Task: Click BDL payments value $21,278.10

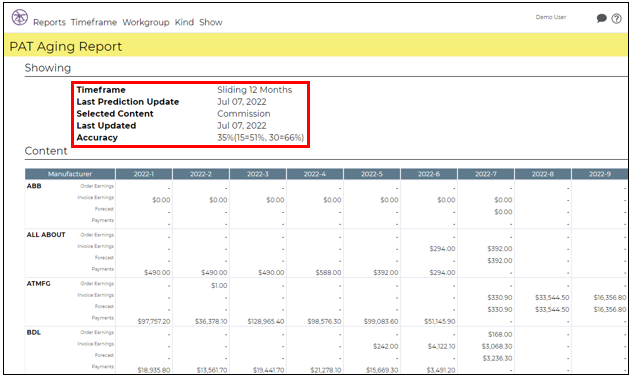Action: 326,370
